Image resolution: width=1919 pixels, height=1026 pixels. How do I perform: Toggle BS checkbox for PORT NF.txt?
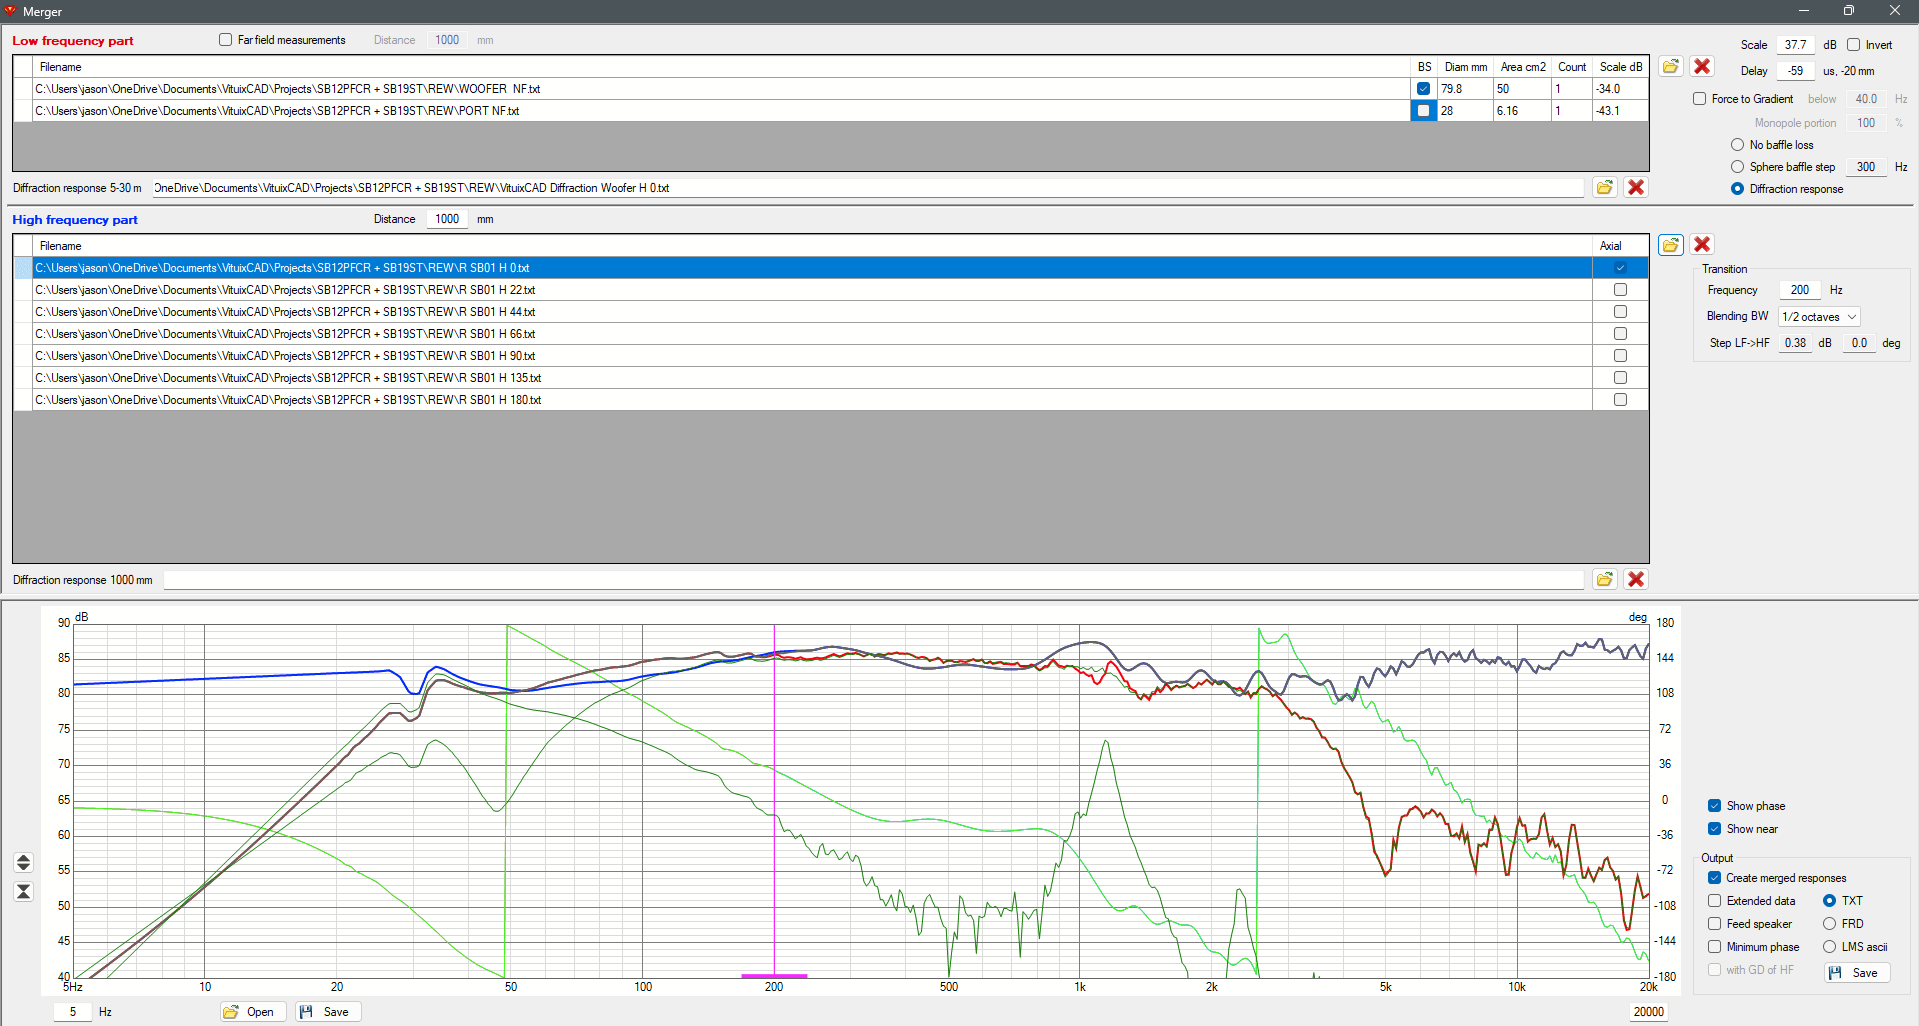pyautogui.click(x=1423, y=111)
